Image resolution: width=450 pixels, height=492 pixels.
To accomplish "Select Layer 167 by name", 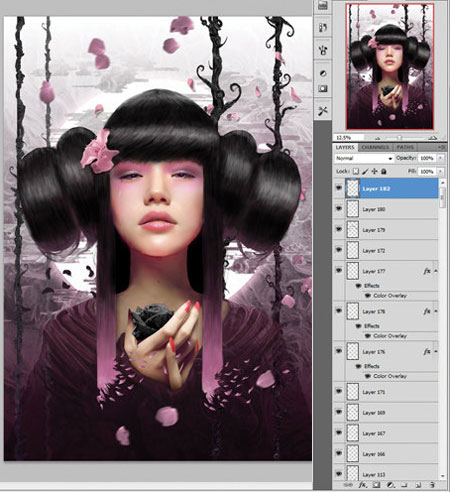I will 374,434.
